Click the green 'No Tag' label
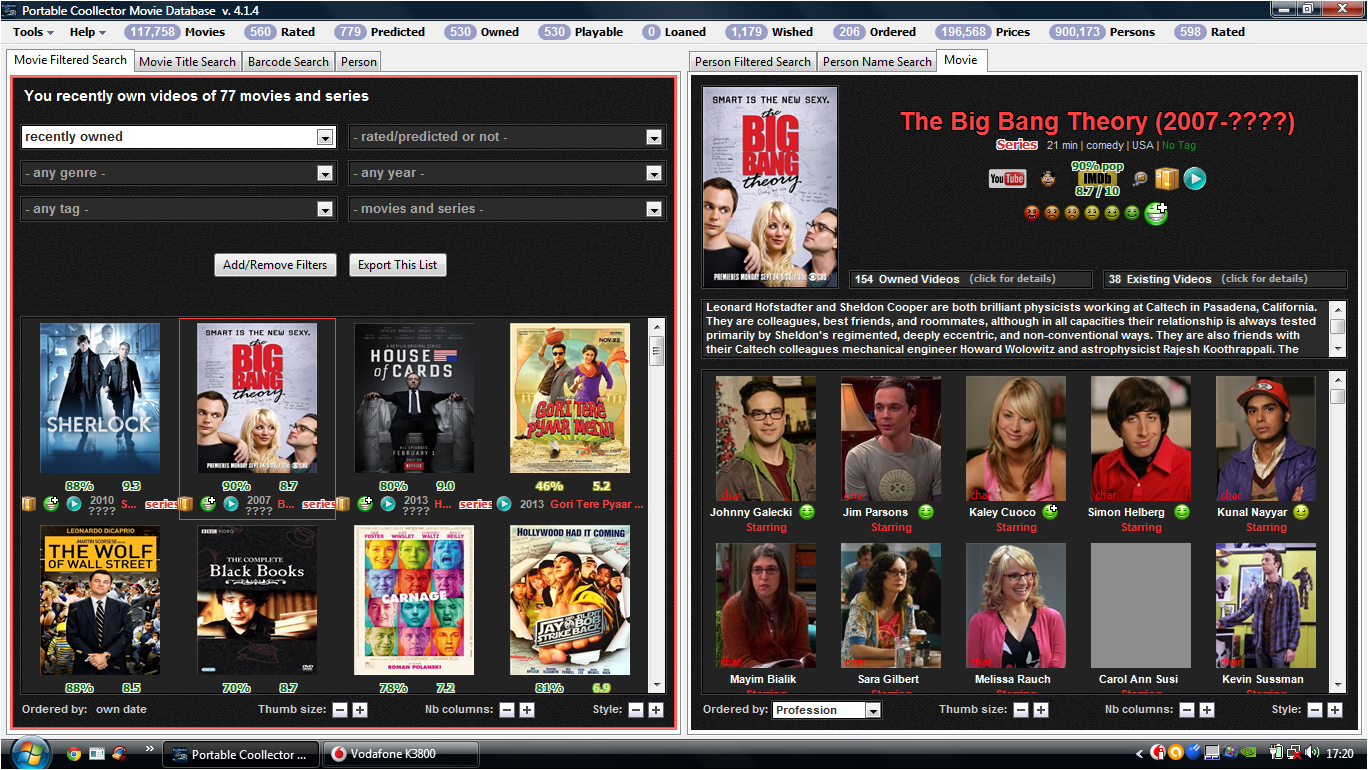 [1178, 145]
